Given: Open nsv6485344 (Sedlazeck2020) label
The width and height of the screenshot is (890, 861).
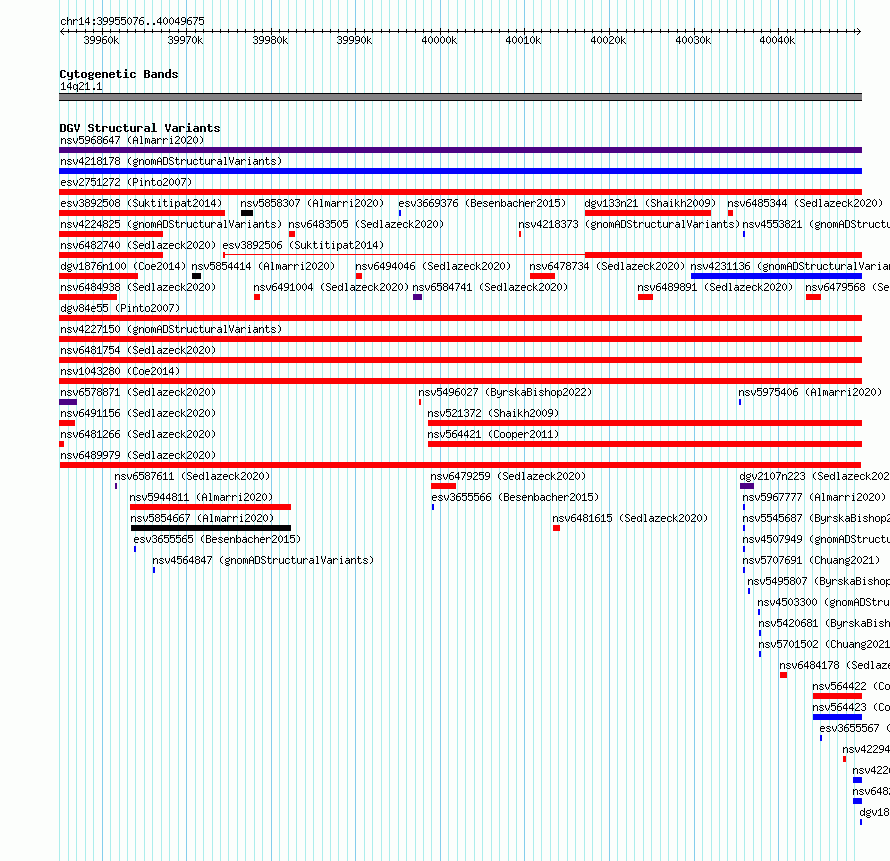Looking at the screenshot, I should 805,203.
